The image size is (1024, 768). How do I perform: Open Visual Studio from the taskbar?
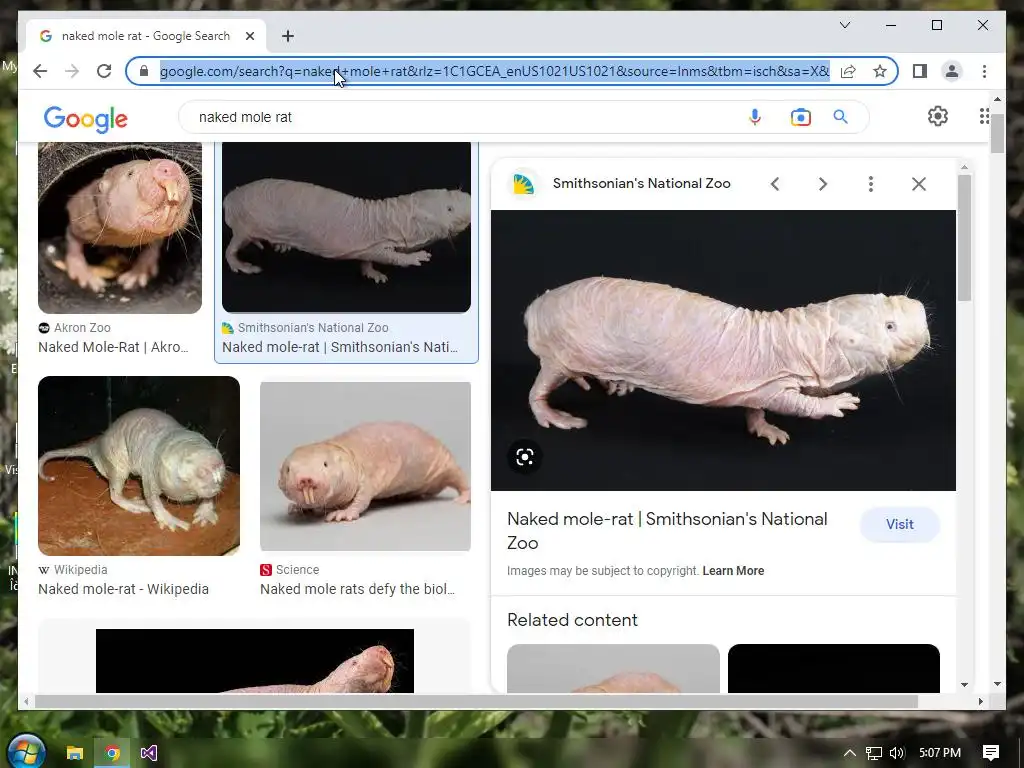click(148, 753)
